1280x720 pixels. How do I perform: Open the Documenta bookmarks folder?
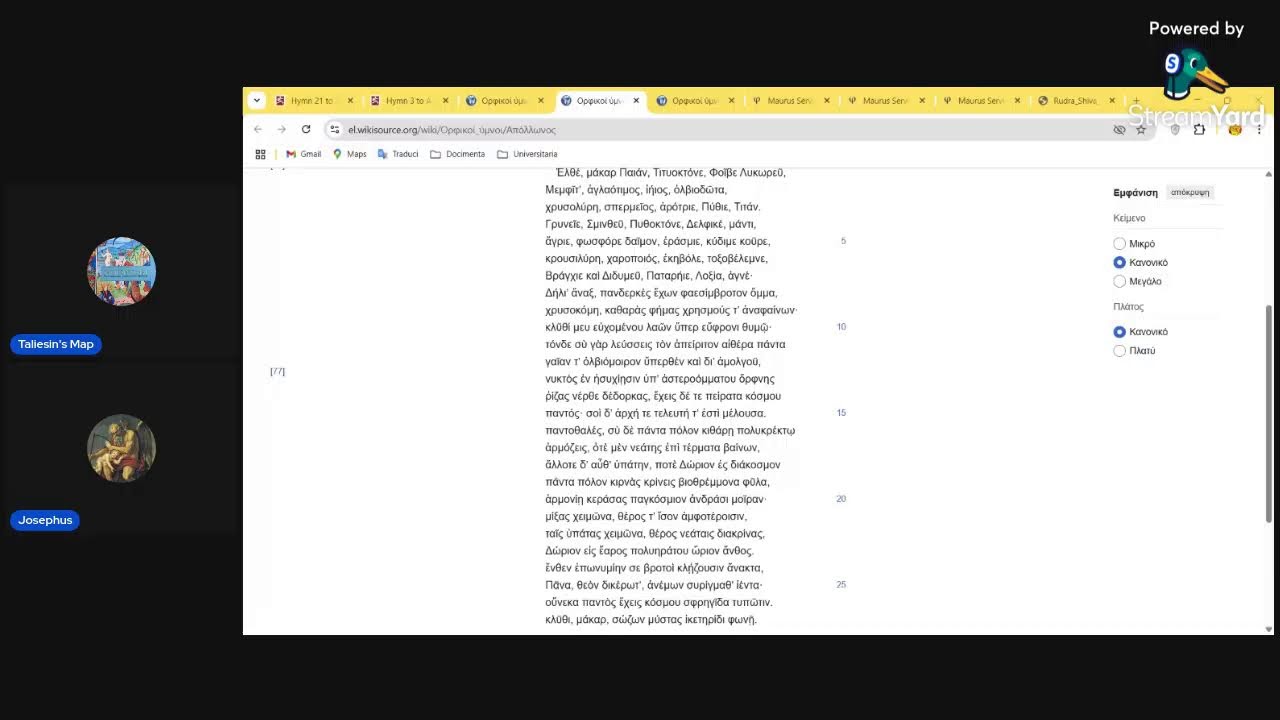point(458,154)
